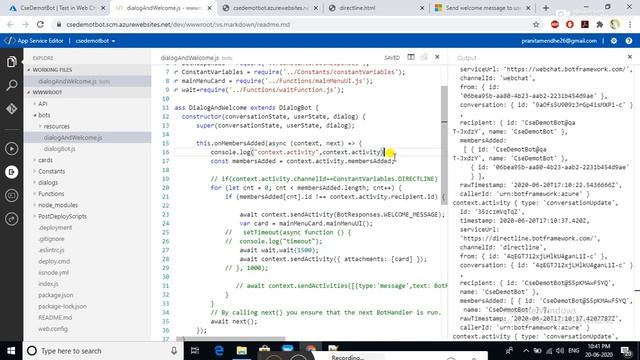Screen dimensions: 640x360
Task: Switch to CseDemotBot Test in Web Chat tab
Action: [57, 8]
